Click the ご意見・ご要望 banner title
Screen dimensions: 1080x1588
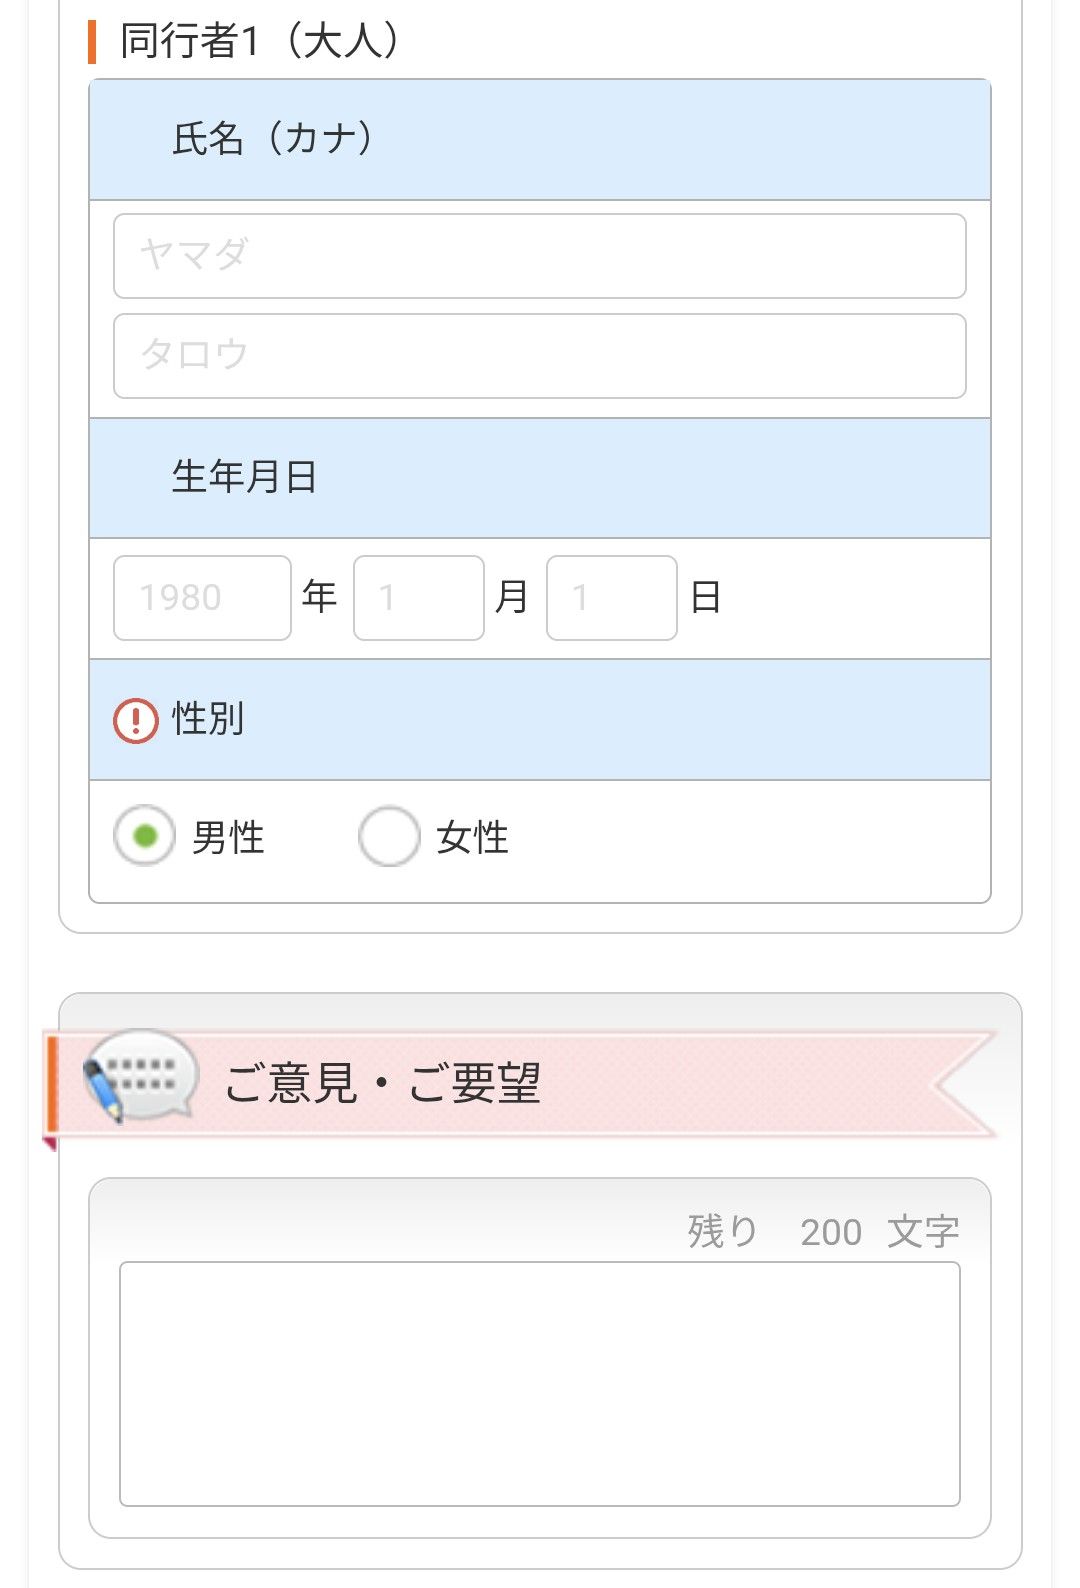(382, 1084)
